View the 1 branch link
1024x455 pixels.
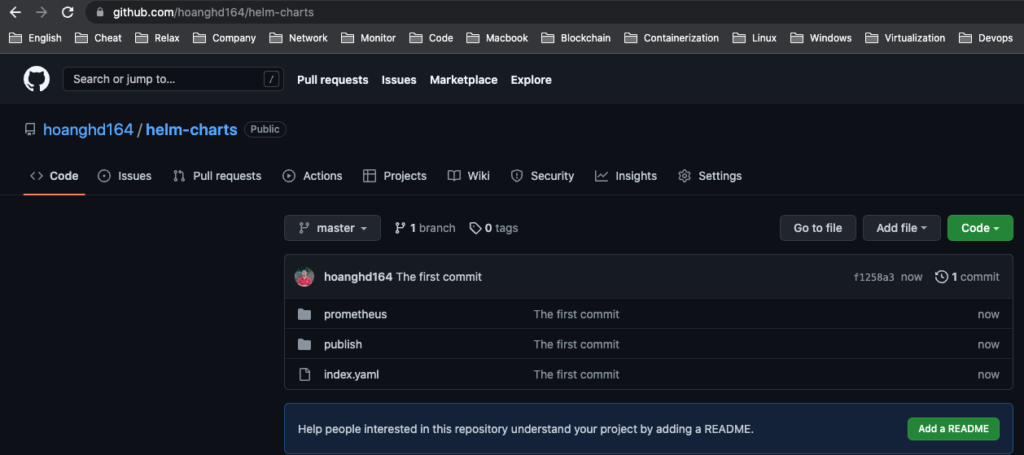point(425,228)
